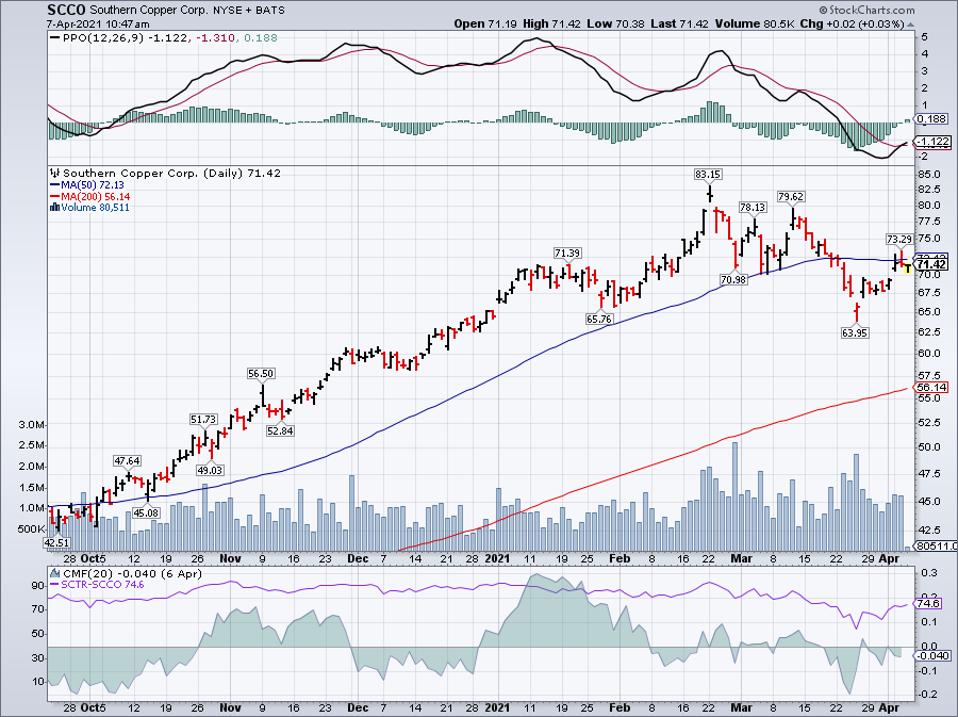Click the 'NYSE + BATS' exchange text

[249, 10]
